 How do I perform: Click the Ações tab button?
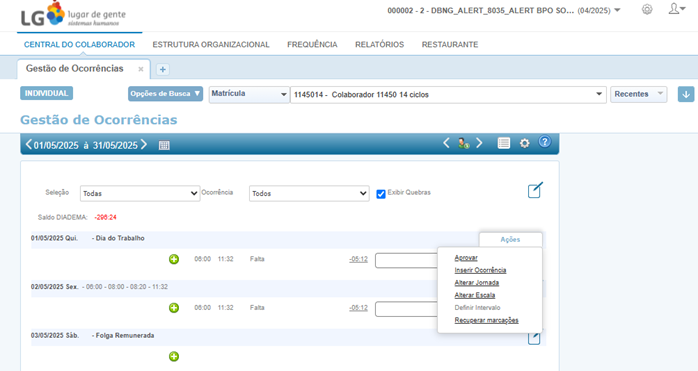click(x=510, y=240)
